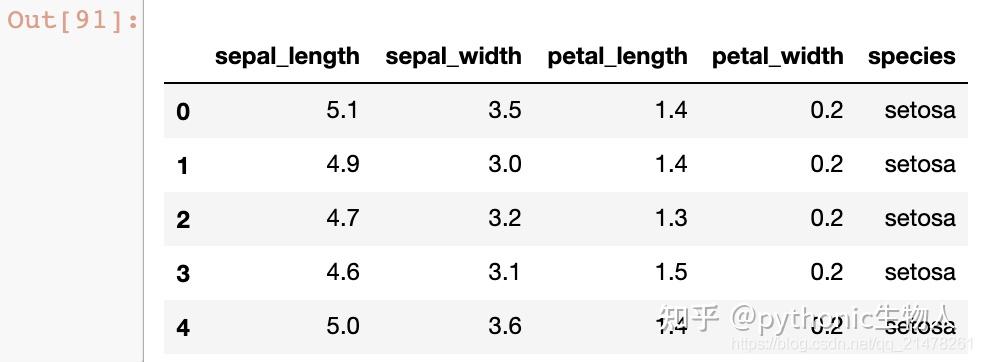982x362 pixels.
Task: Select the petal_length column header
Action: pyautogui.click(x=618, y=56)
